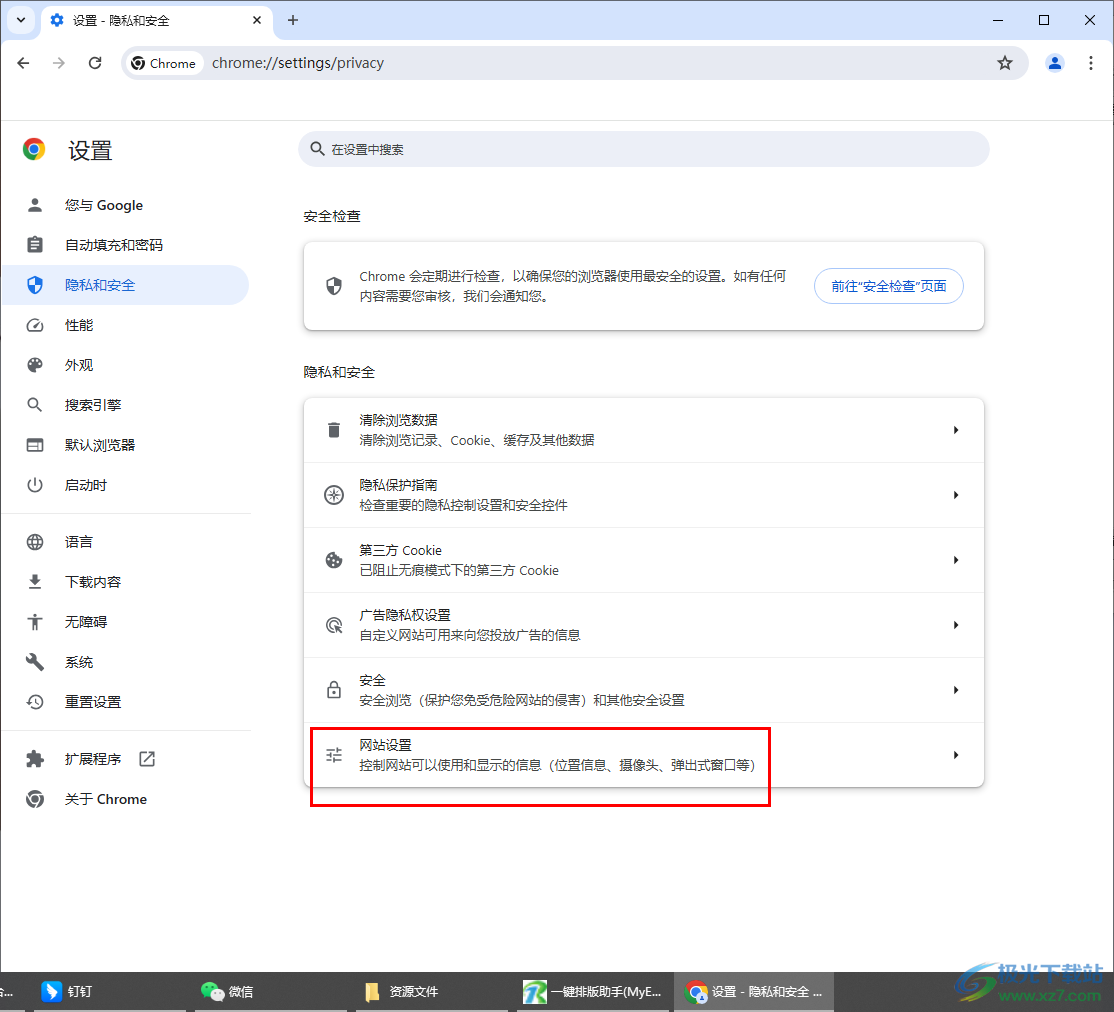The image size is (1114, 1012).
Task: Expand arrow on 广告隐私权设置 row
Action: pyautogui.click(x=956, y=625)
